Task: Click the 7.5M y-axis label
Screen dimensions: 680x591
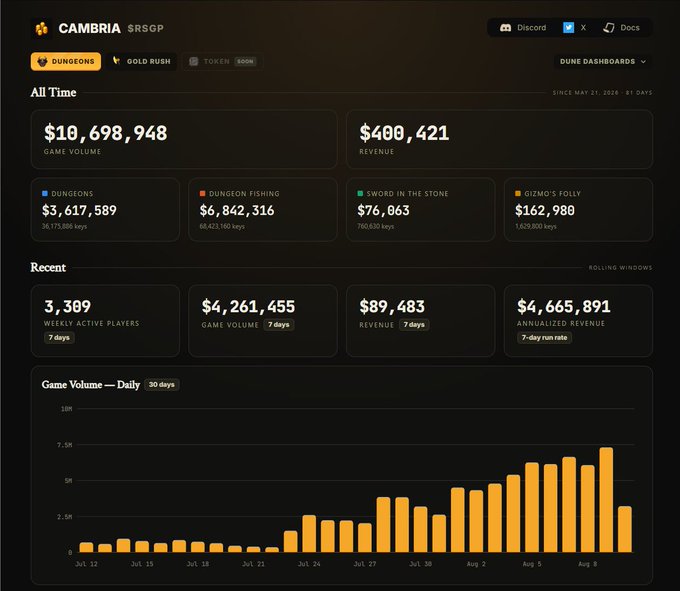Action: (65, 445)
